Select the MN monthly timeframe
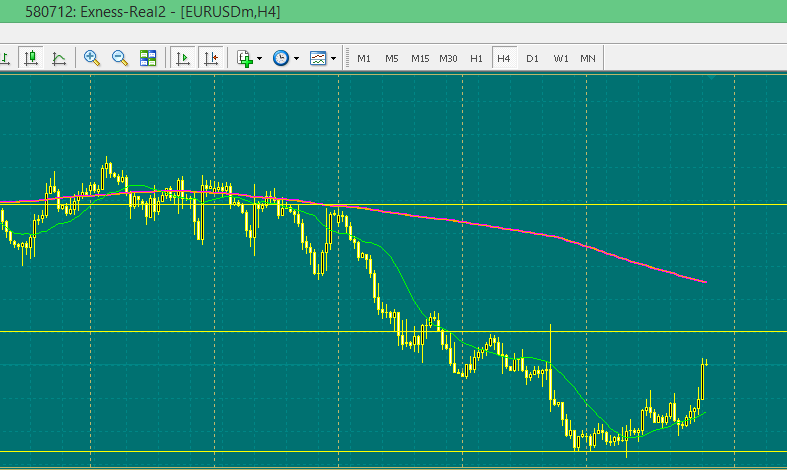Screen dimensions: 787x470 (x=588, y=58)
